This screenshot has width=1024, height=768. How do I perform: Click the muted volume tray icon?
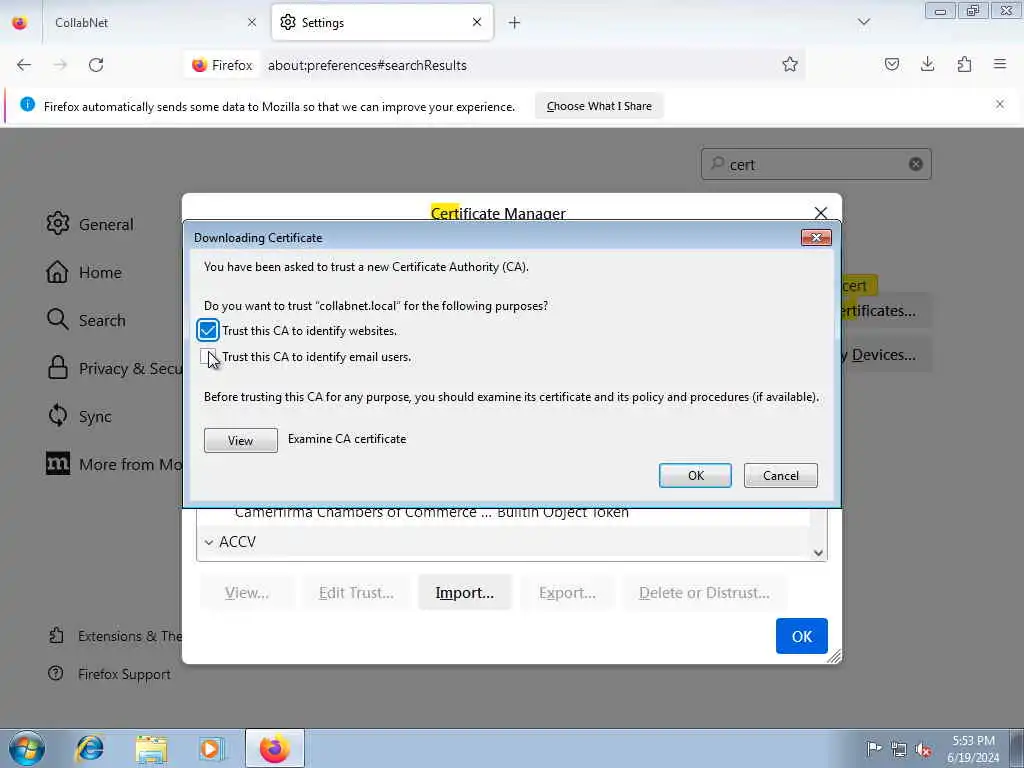(923, 749)
